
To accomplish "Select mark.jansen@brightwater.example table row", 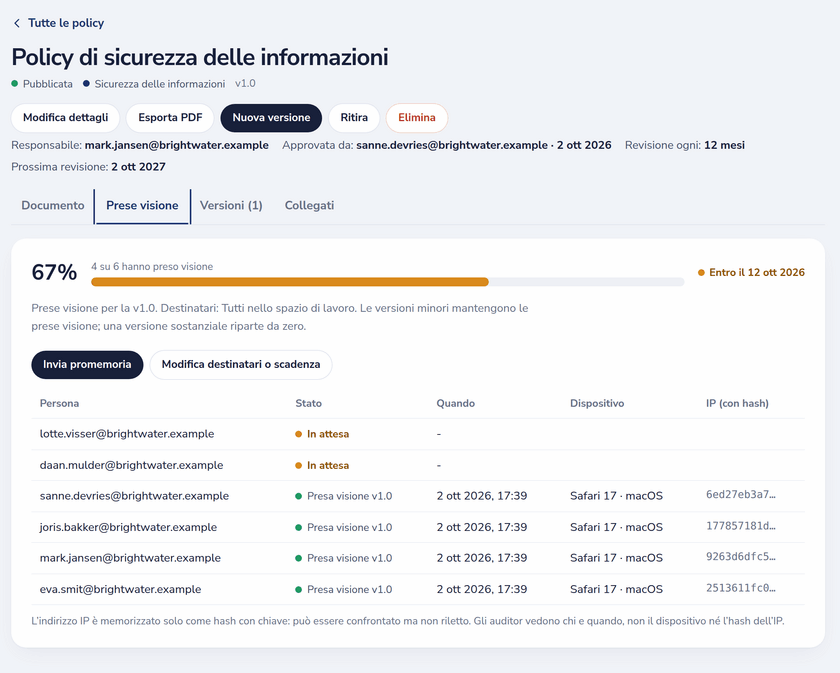I will click(418, 558).
